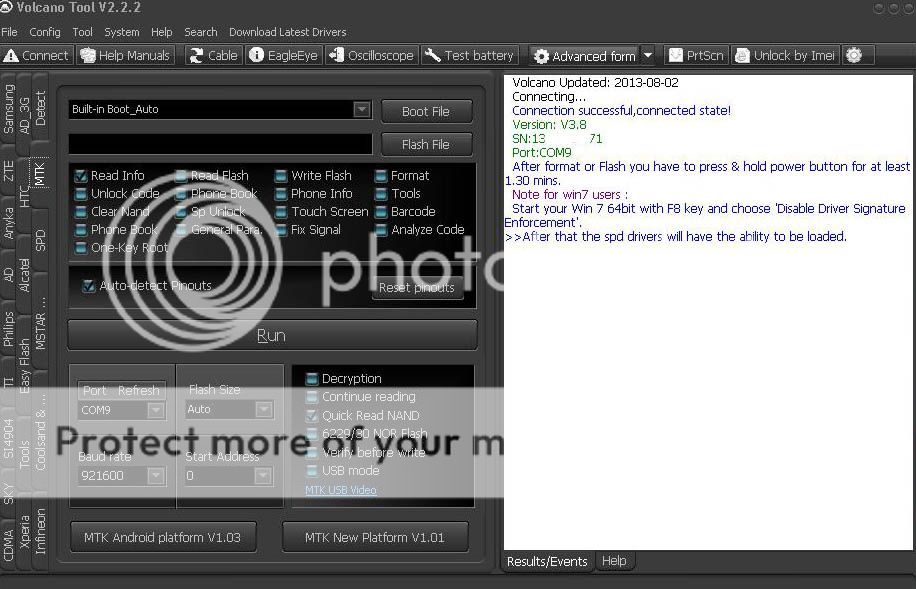Check the USB mode option
The height and width of the screenshot is (589, 916).
point(312,470)
